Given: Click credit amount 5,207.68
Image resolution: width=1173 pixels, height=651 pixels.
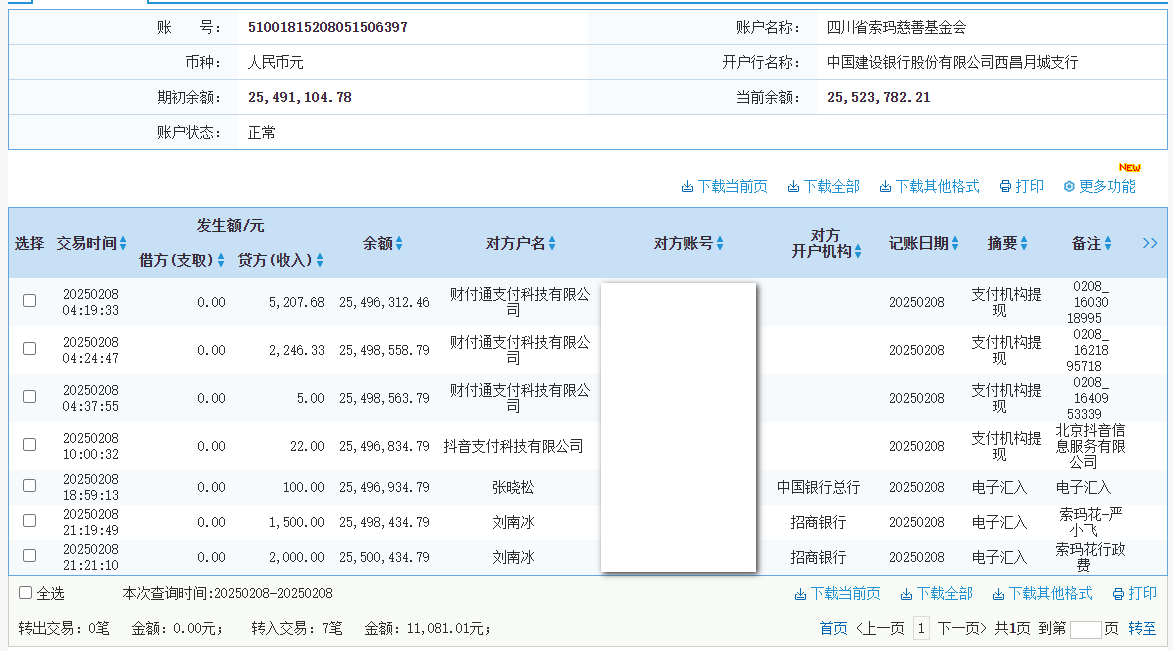Looking at the screenshot, I should point(297,302).
